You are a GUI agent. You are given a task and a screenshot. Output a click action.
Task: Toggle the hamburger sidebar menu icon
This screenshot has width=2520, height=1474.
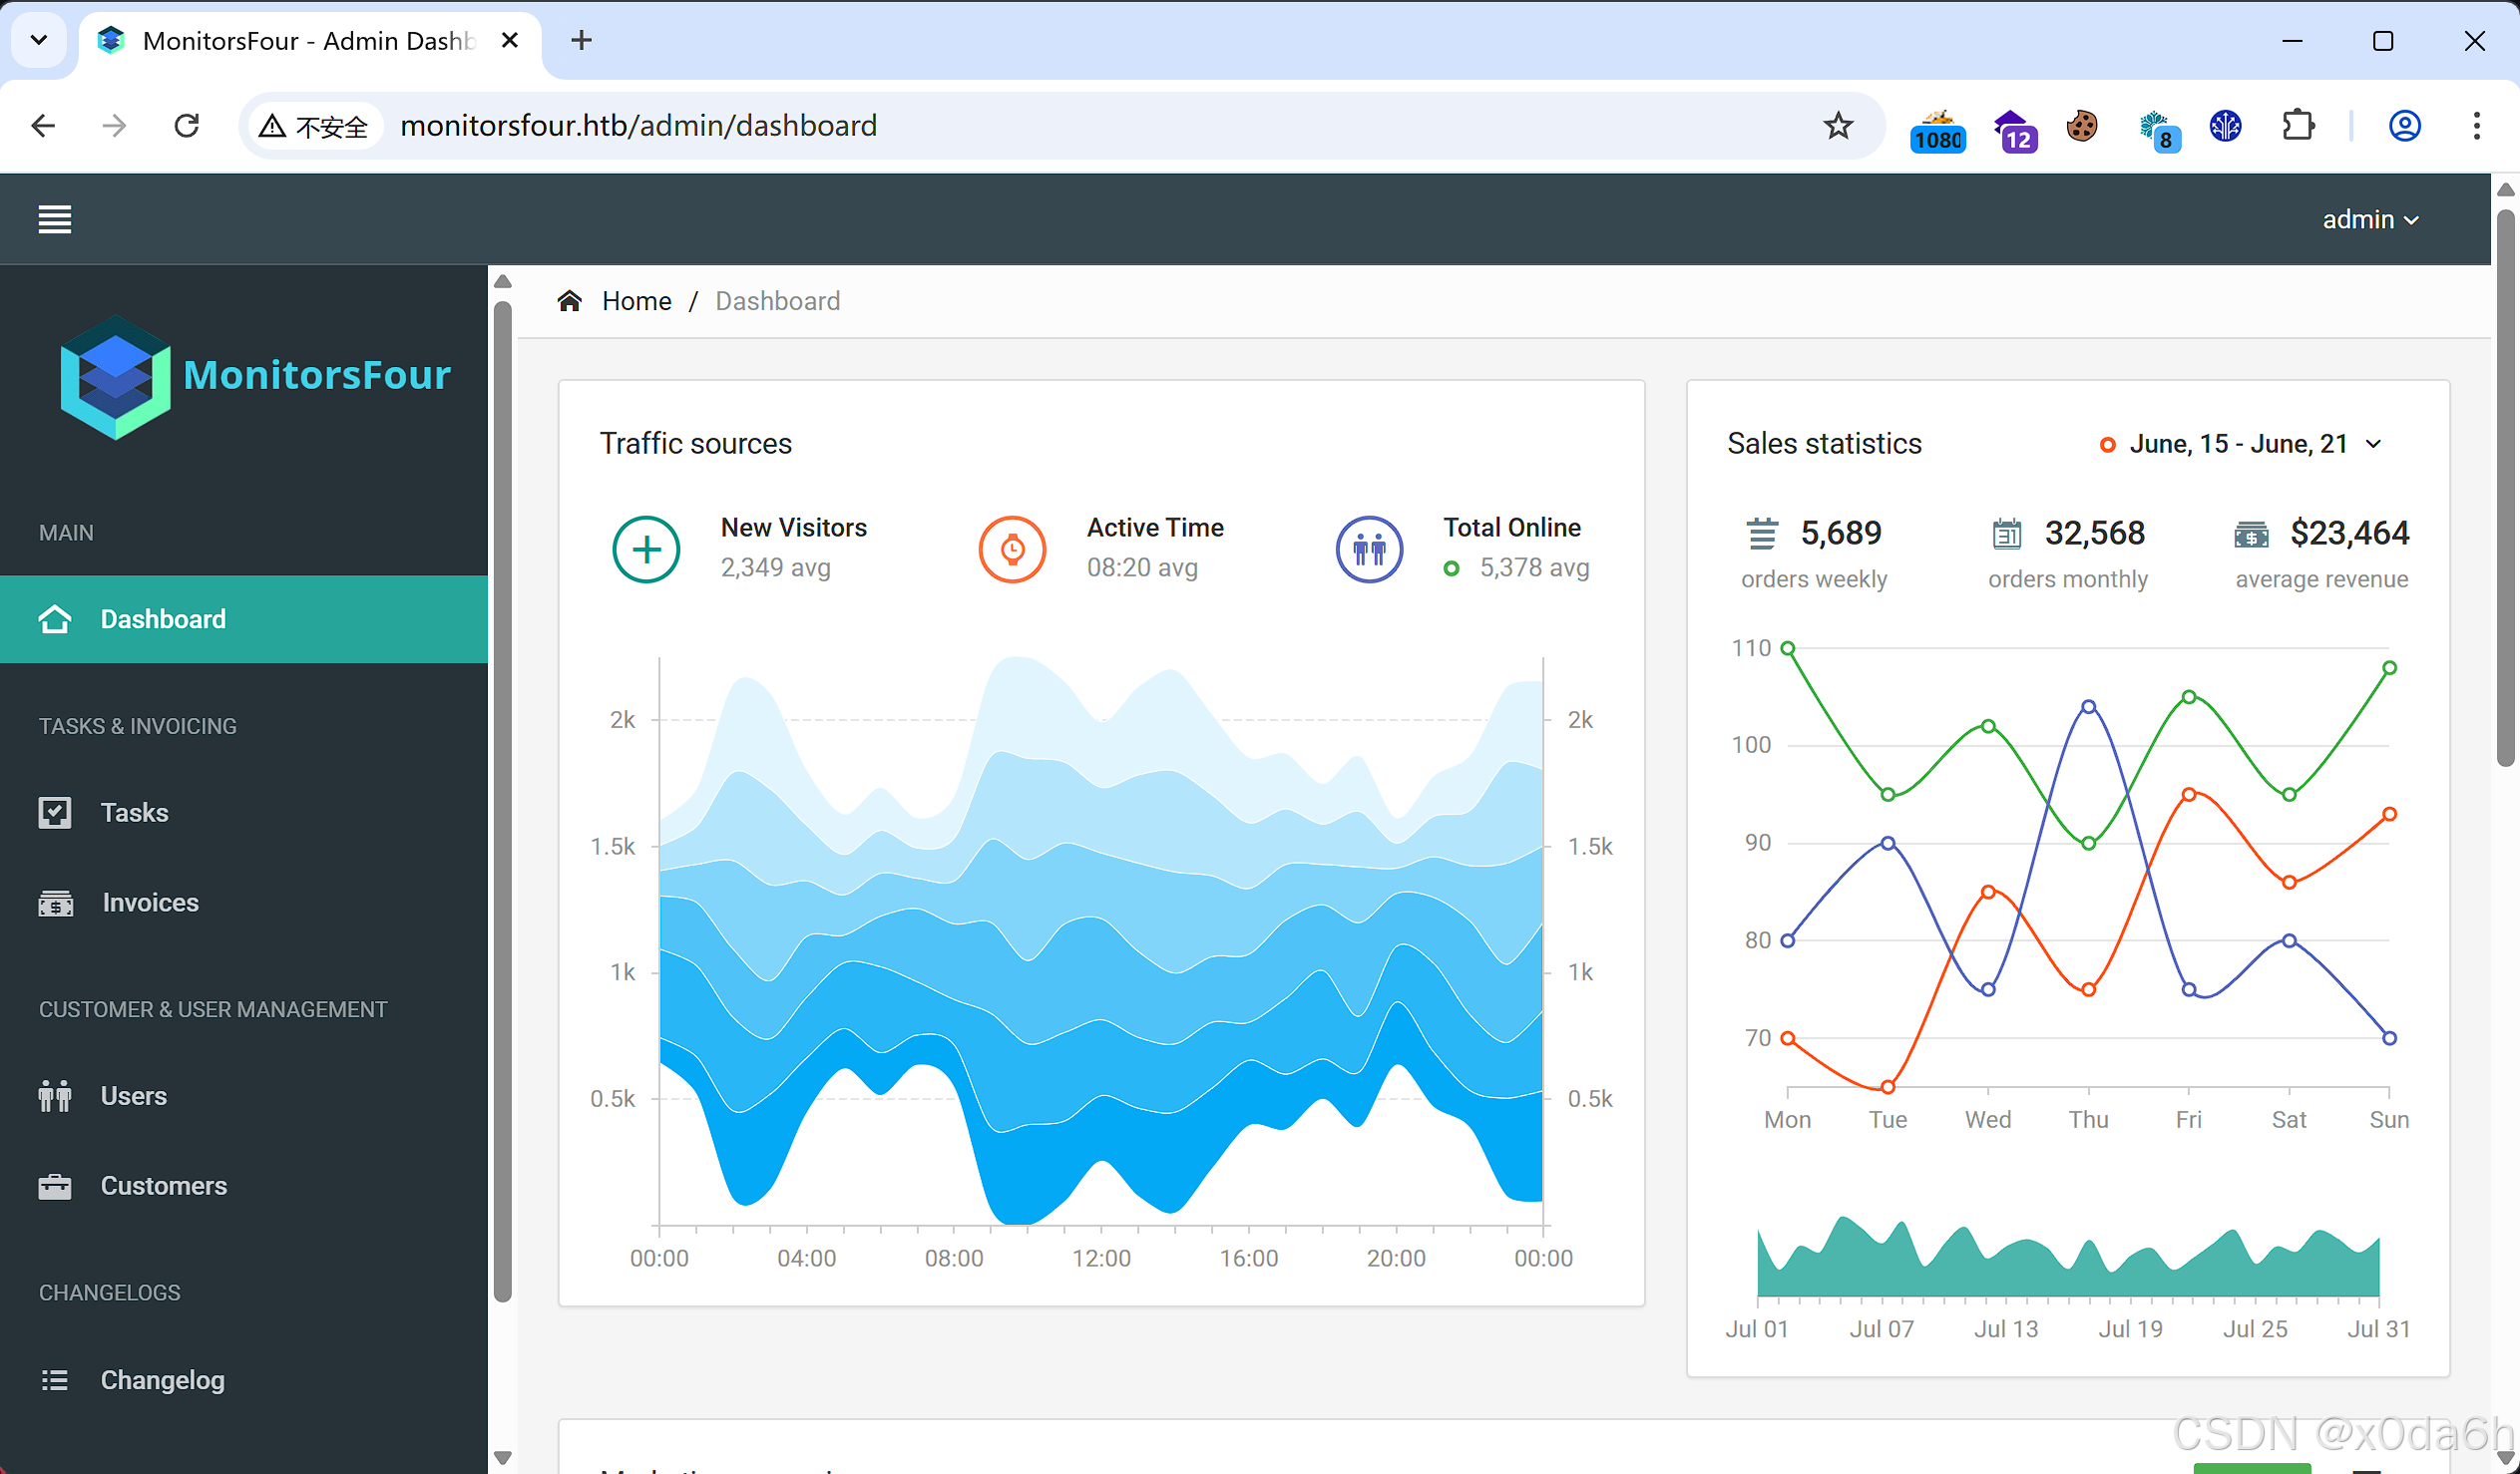(x=55, y=219)
